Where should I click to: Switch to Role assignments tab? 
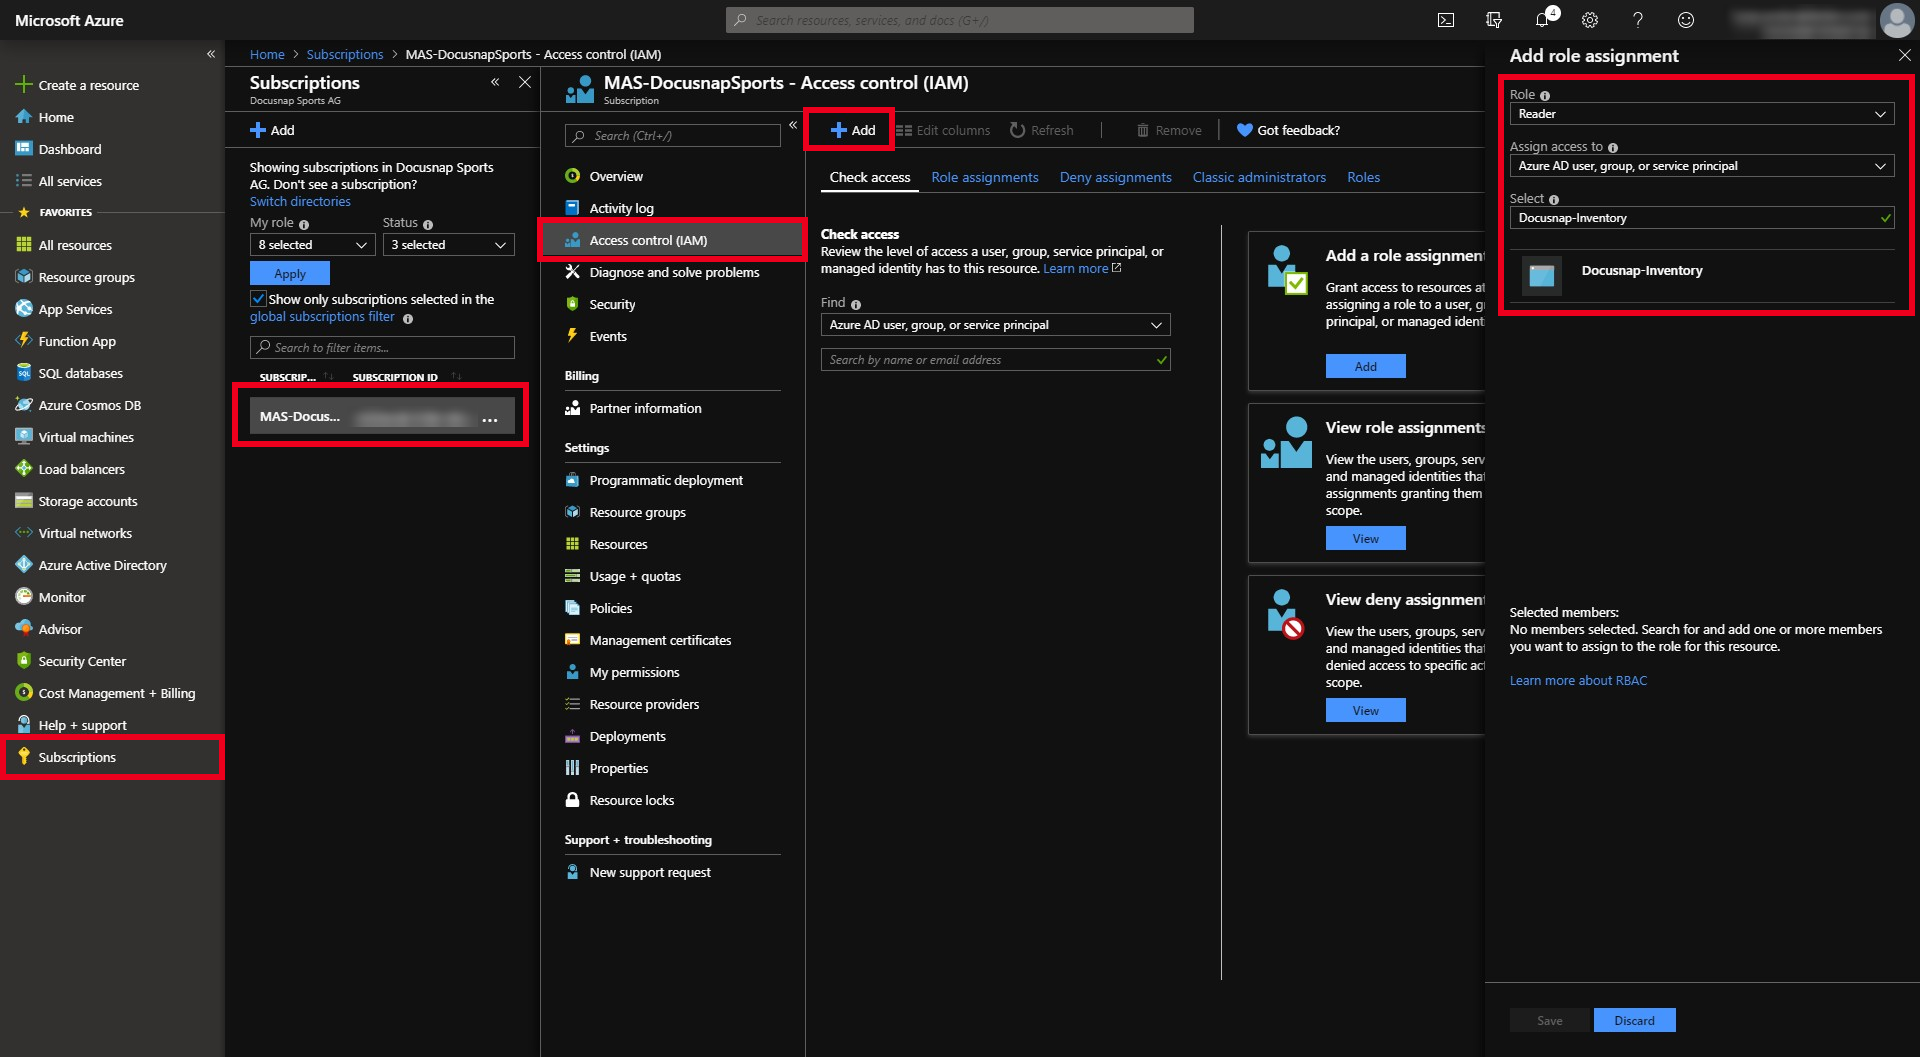pyautogui.click(x=985, y=177)
